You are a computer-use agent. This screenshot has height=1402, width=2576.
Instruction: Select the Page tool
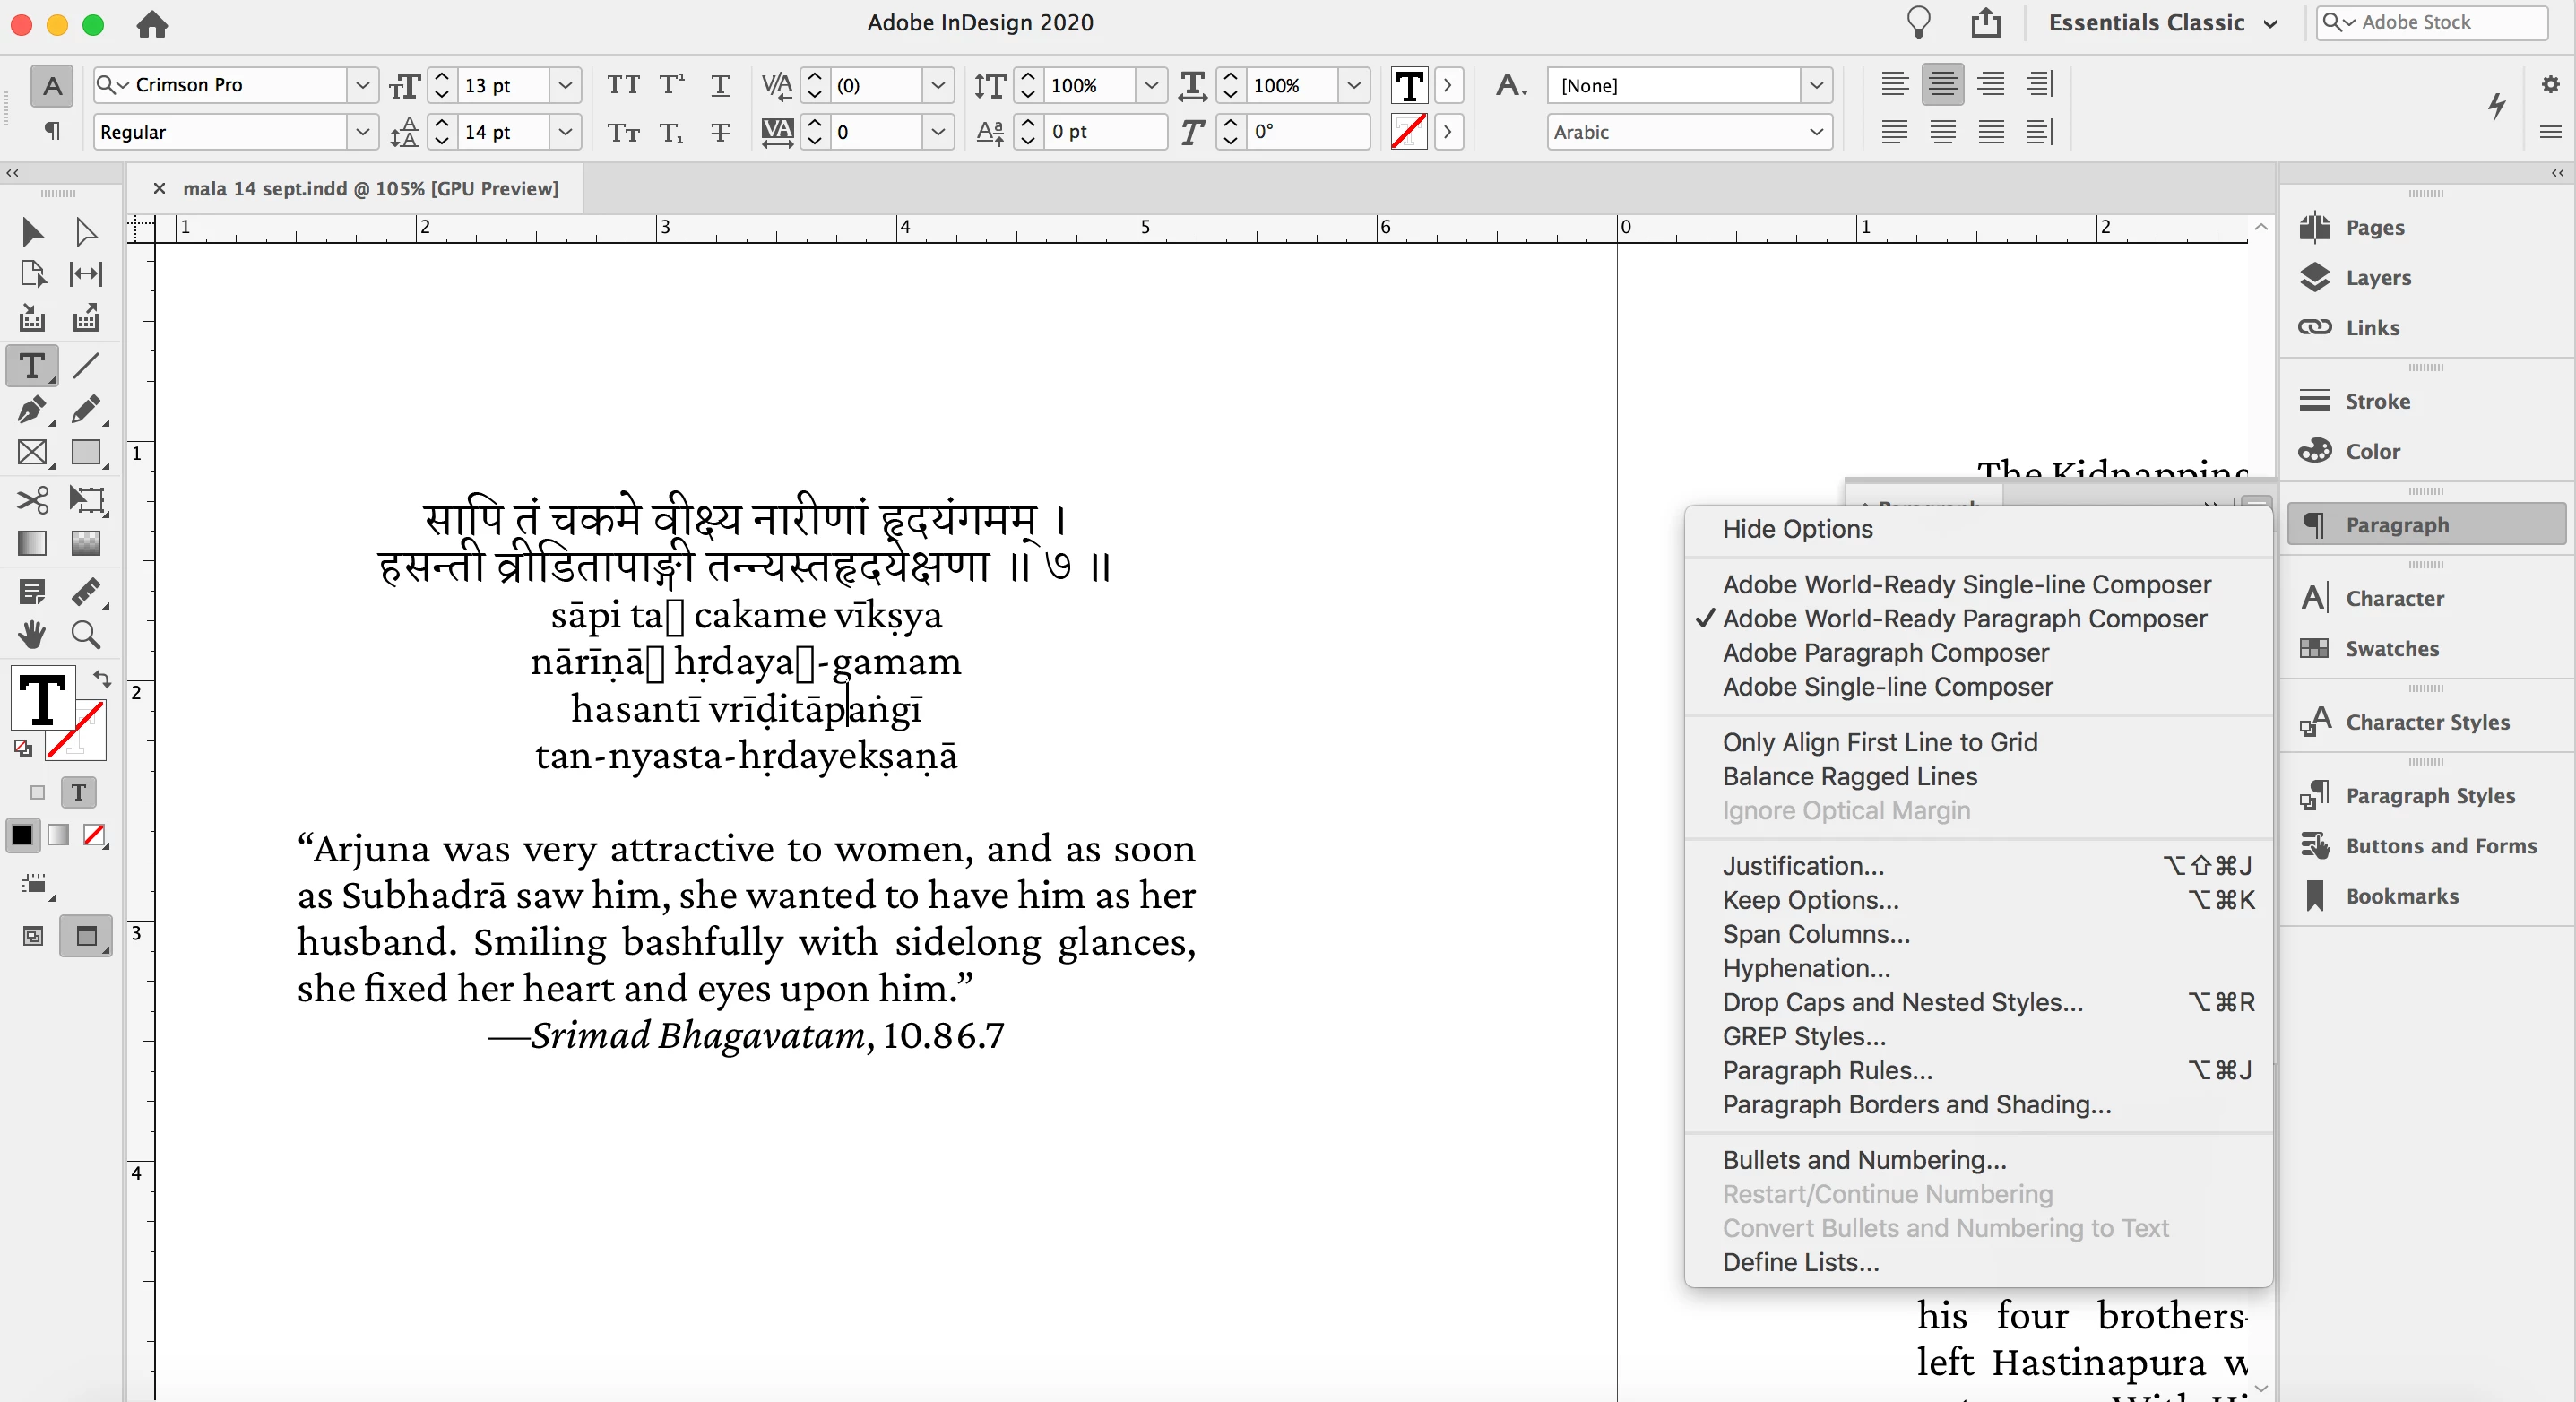click(x=32, y=274)
